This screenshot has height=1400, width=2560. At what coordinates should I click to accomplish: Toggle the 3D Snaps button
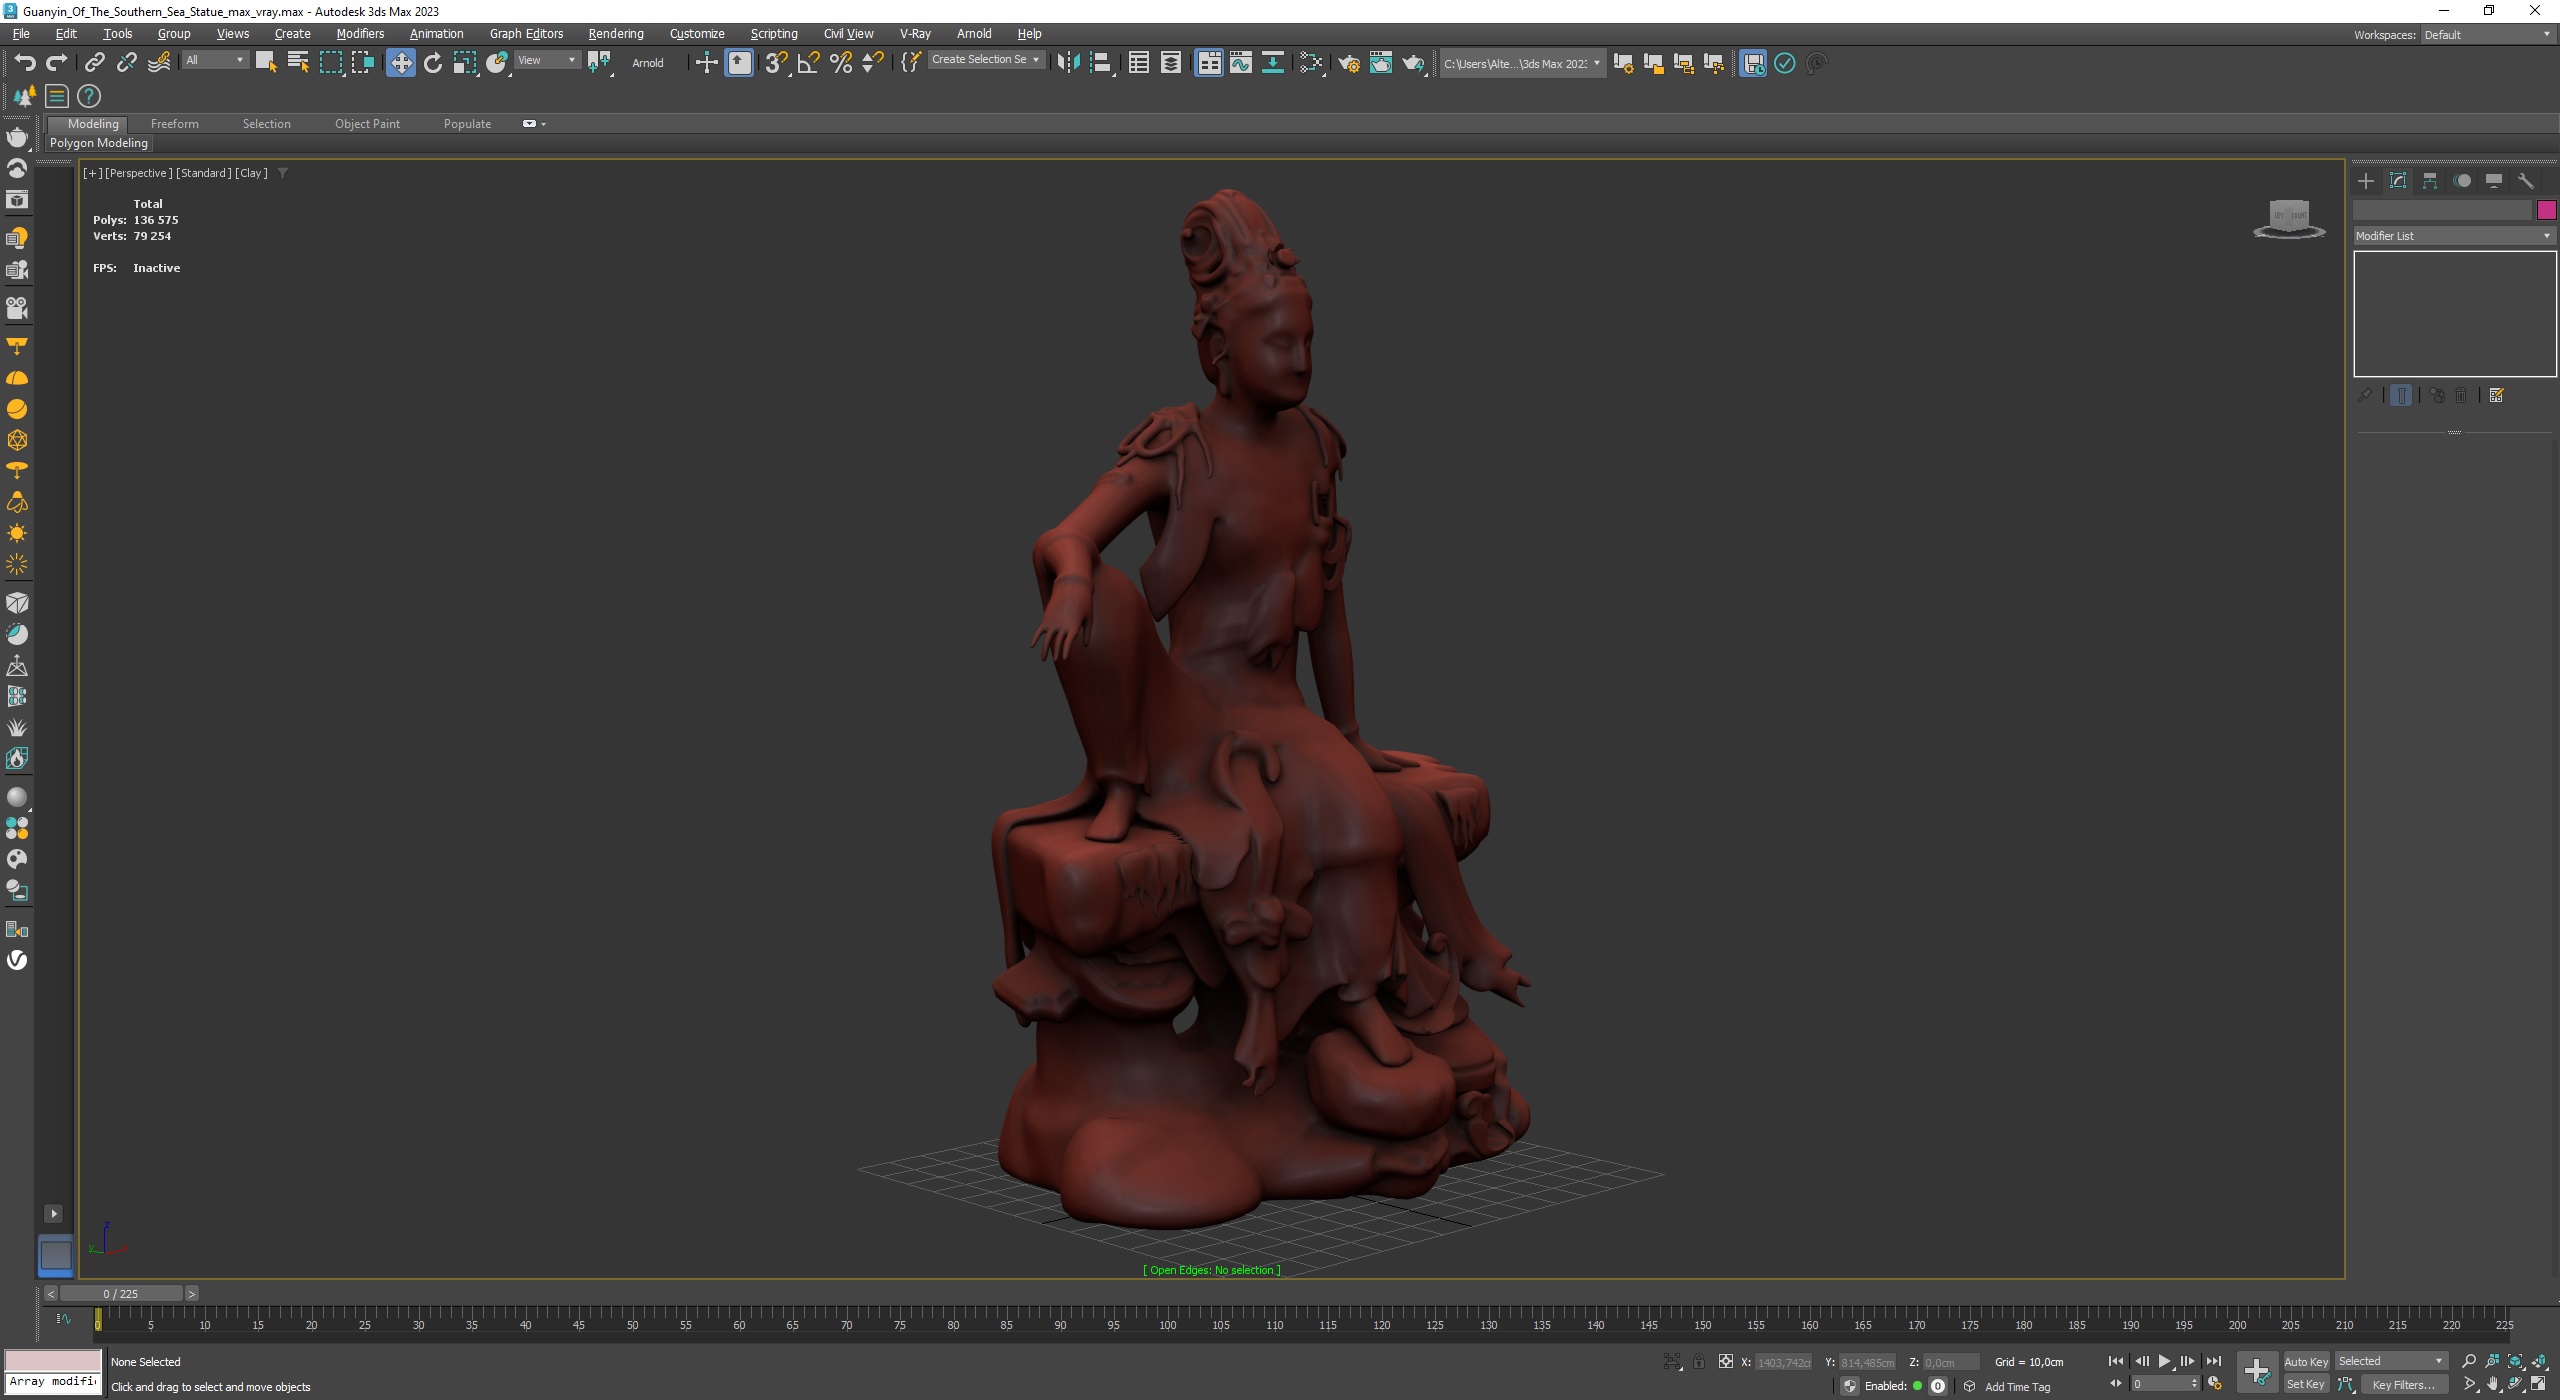click(x=776, y=63)
